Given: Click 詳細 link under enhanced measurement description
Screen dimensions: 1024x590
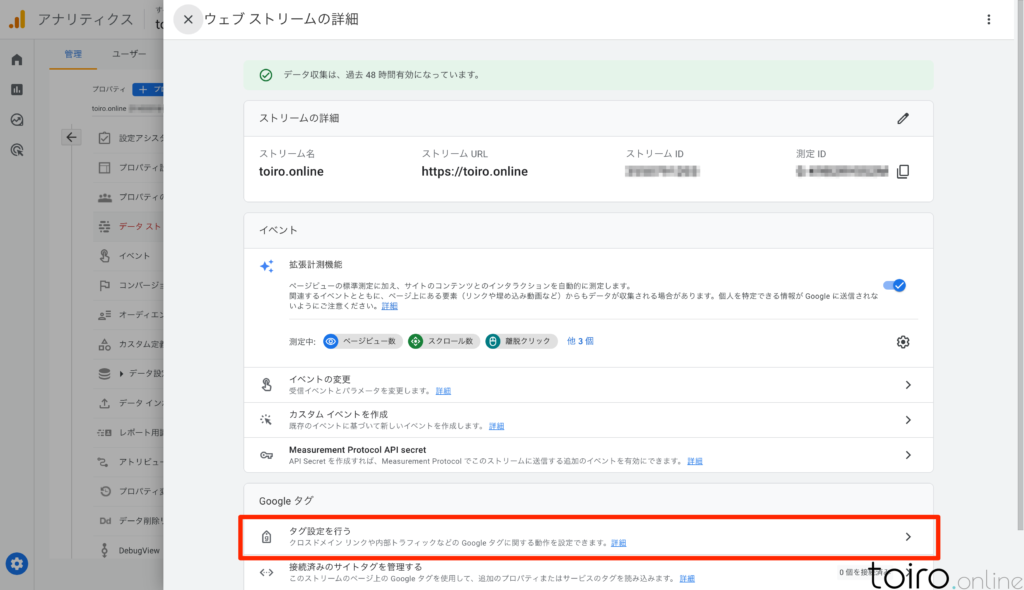Looking at the screenshot, I should [x=389, y=306].
